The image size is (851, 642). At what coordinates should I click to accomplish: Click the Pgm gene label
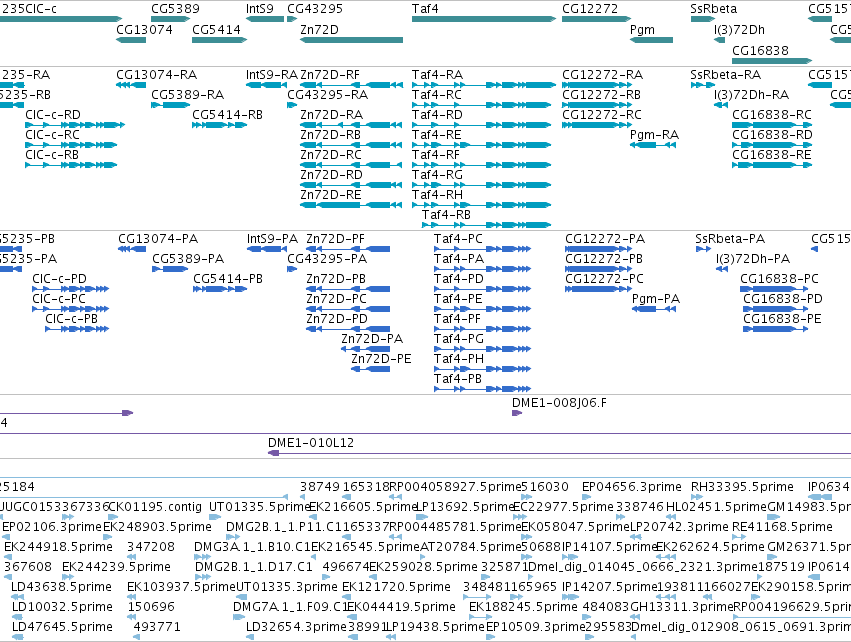642,29
